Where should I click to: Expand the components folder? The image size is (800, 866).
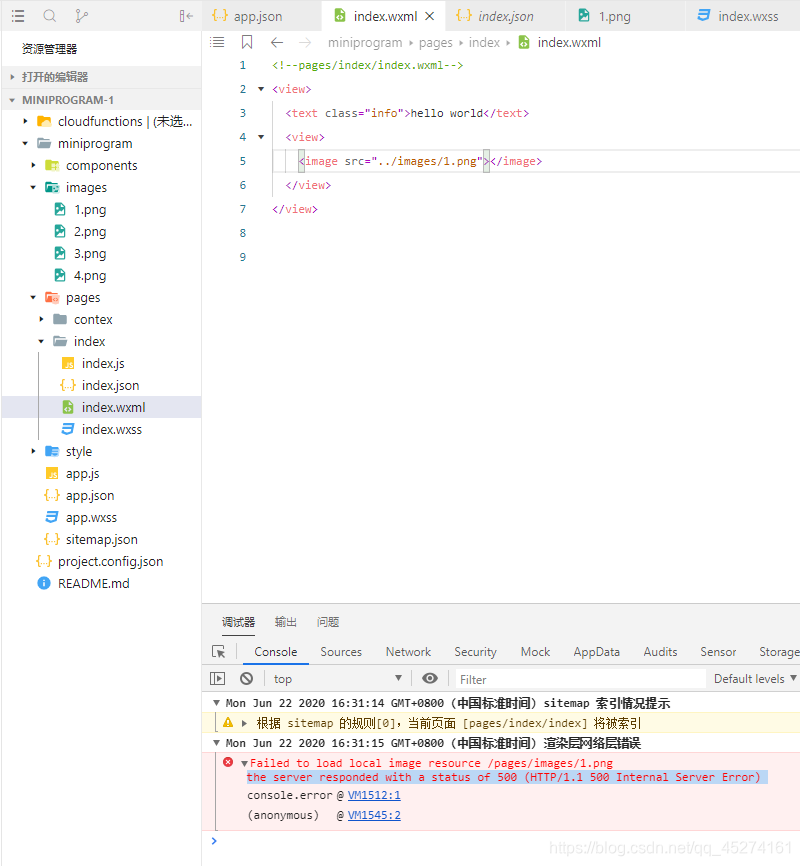pos(102,165)
